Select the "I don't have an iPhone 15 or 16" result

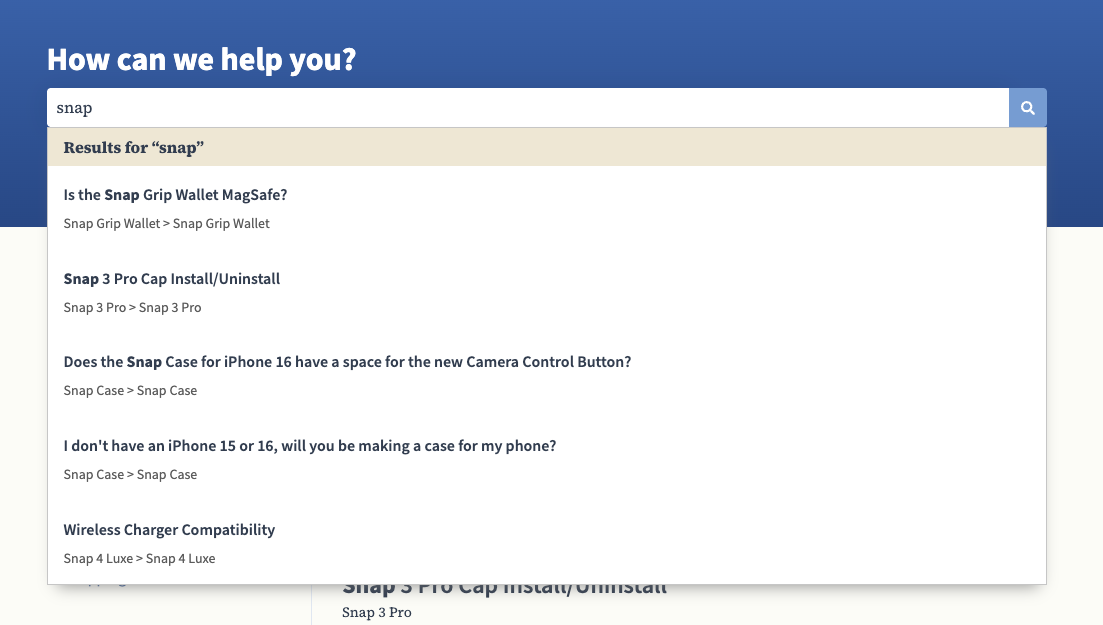(x=309, y=446)
